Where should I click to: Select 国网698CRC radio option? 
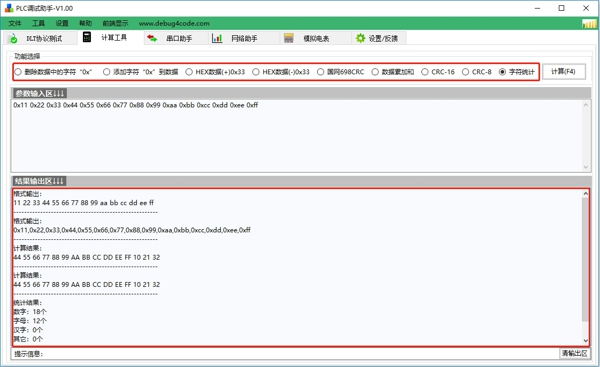(x=341, y=72)
